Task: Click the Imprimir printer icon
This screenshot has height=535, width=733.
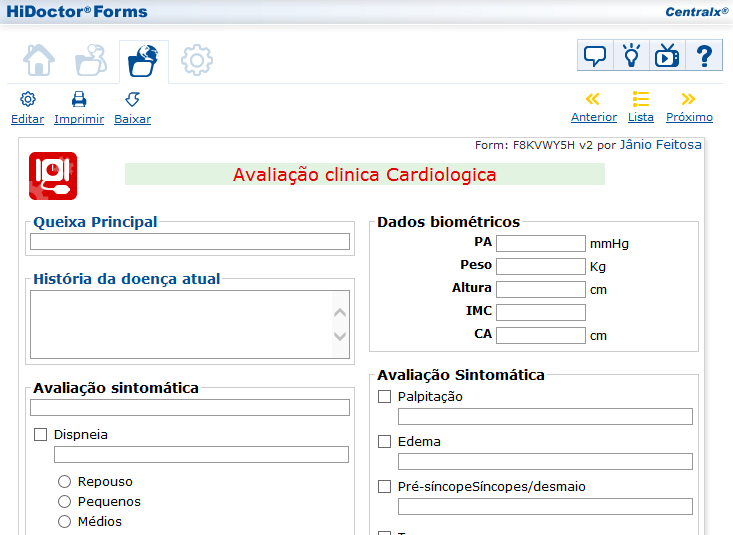Action: click(x=79, y=99)
